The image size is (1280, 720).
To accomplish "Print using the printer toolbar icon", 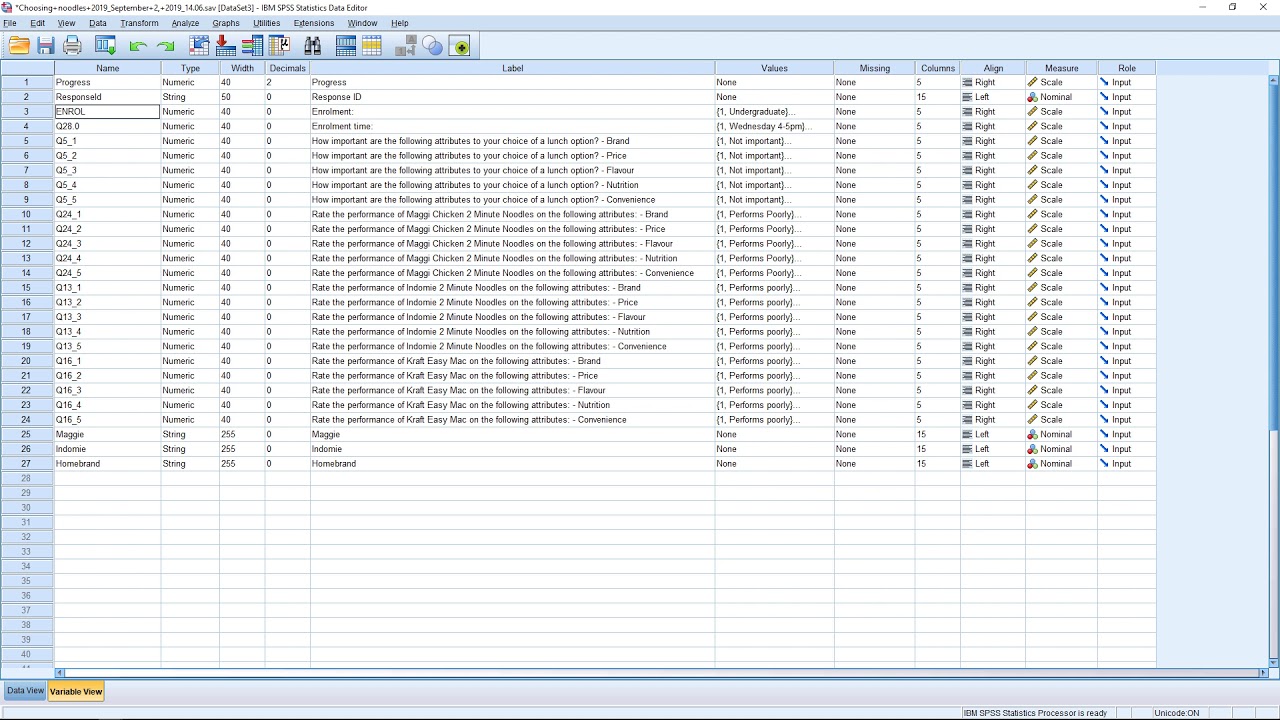I will 72,46.
